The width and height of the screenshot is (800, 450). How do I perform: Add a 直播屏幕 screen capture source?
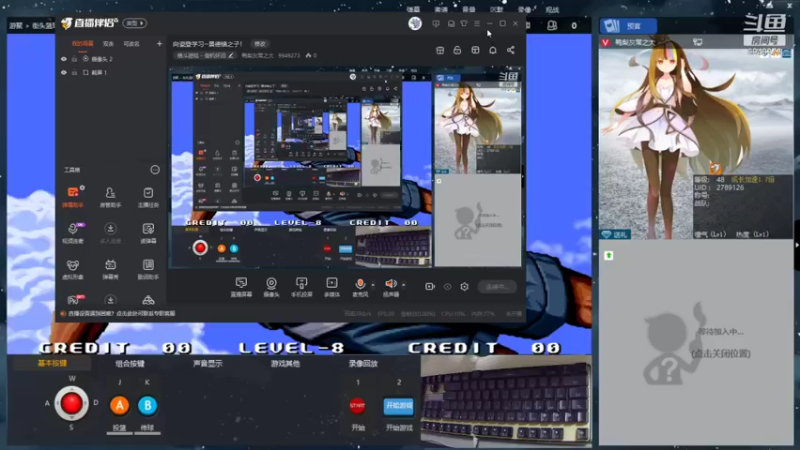pyautogui.click(x=241, y=287)
